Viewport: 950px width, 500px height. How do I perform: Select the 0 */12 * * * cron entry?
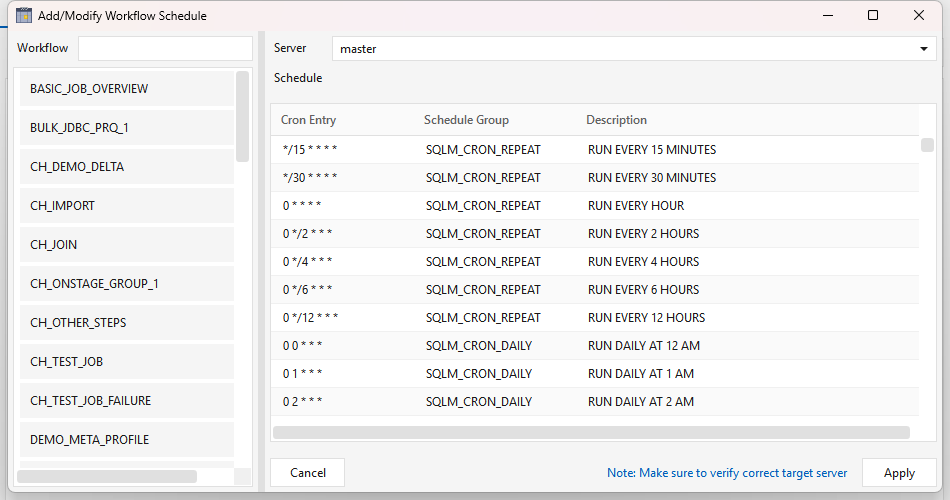pos(310,318)
